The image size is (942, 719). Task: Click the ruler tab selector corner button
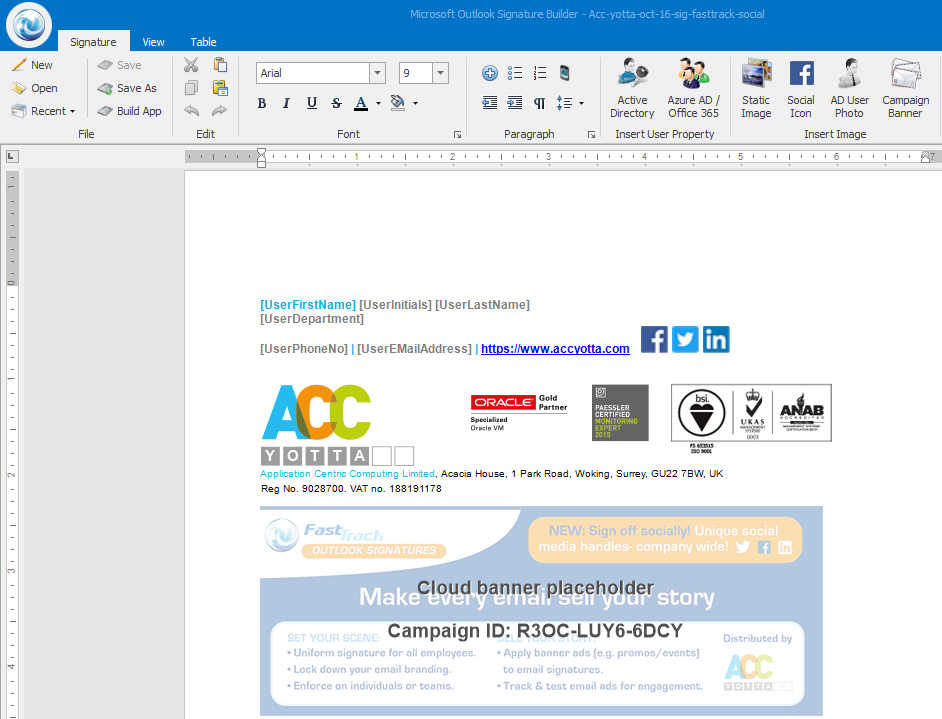pos(12,157)
